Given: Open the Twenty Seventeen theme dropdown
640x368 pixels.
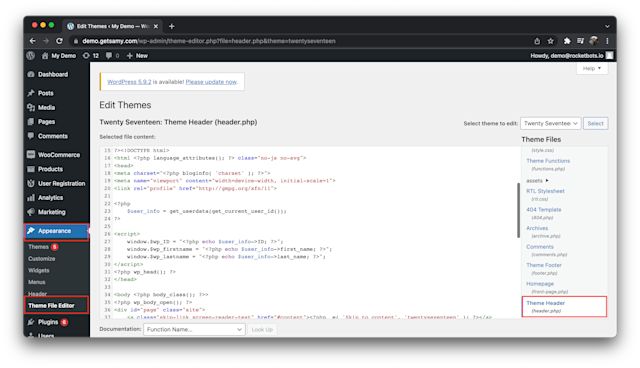Looking at the screenshot, I should 550,123.
